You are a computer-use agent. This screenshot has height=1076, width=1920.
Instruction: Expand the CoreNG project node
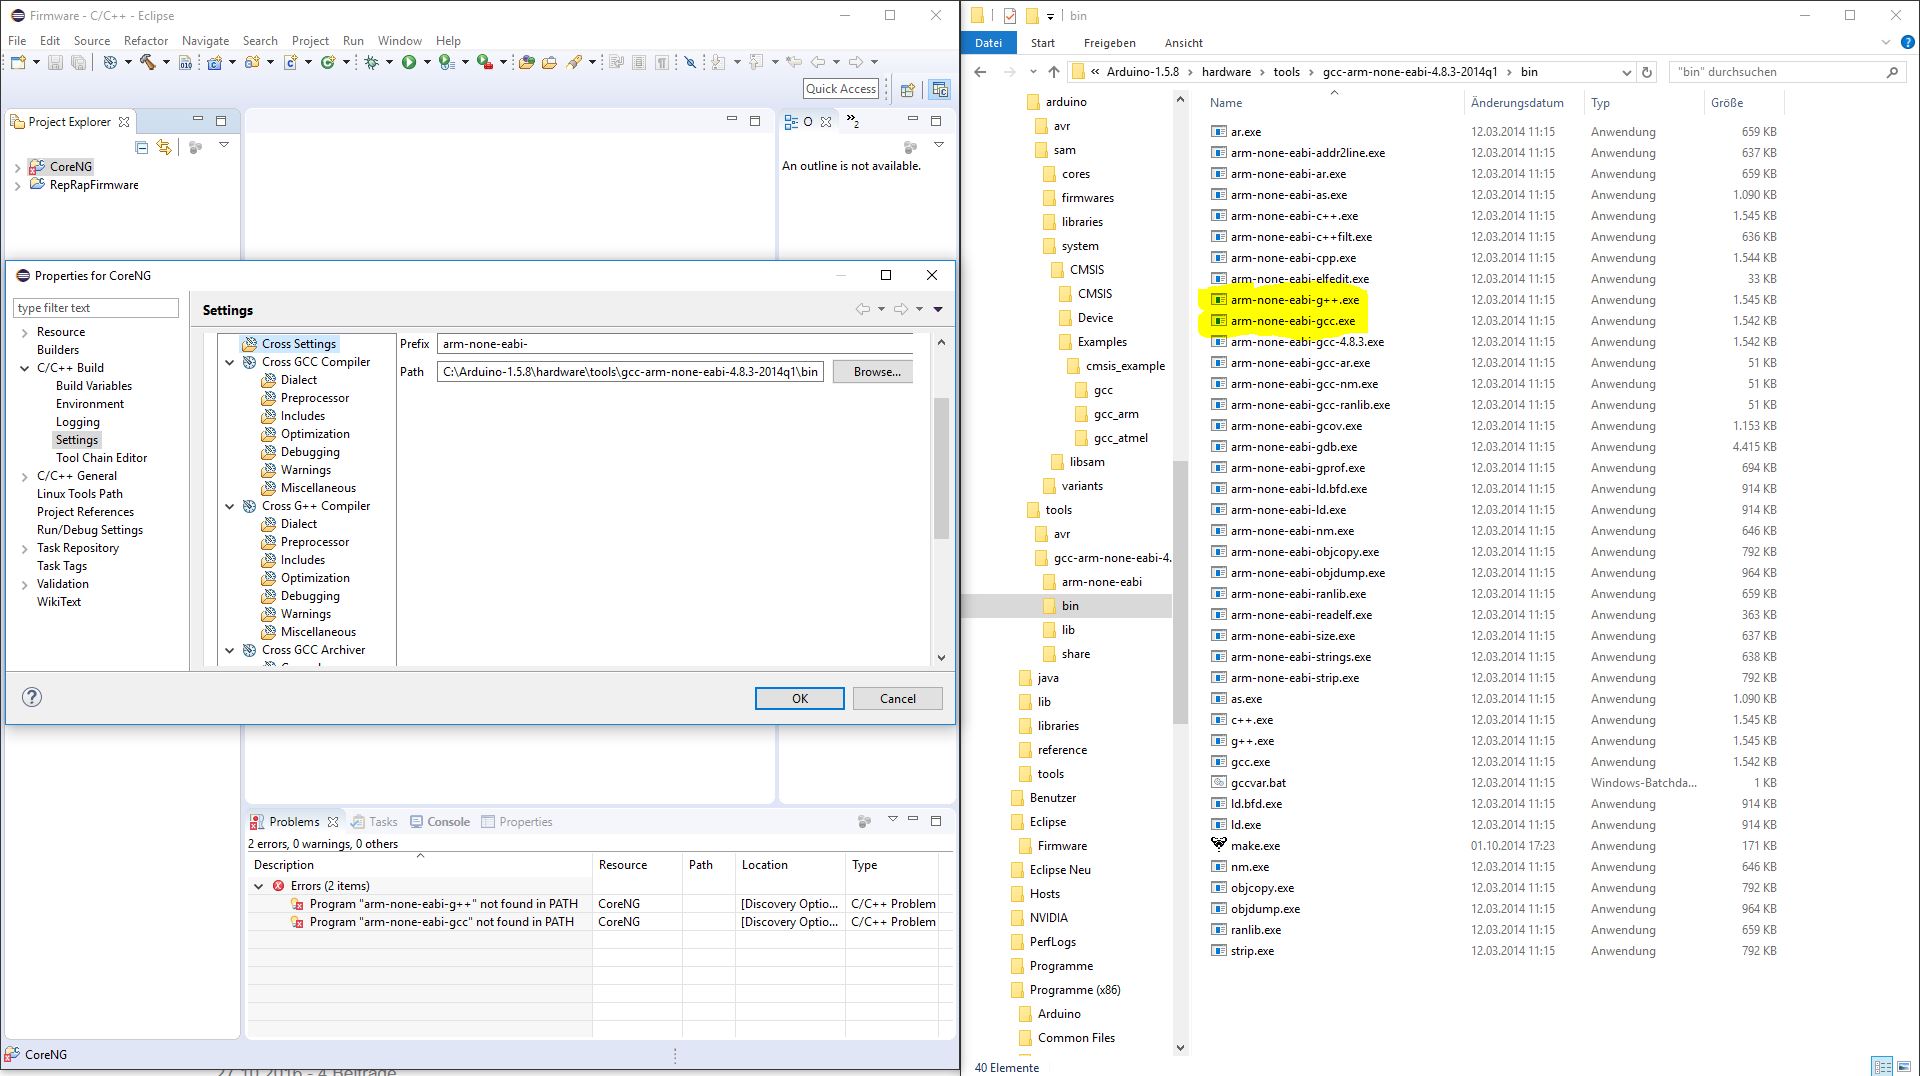coord(17,166)
